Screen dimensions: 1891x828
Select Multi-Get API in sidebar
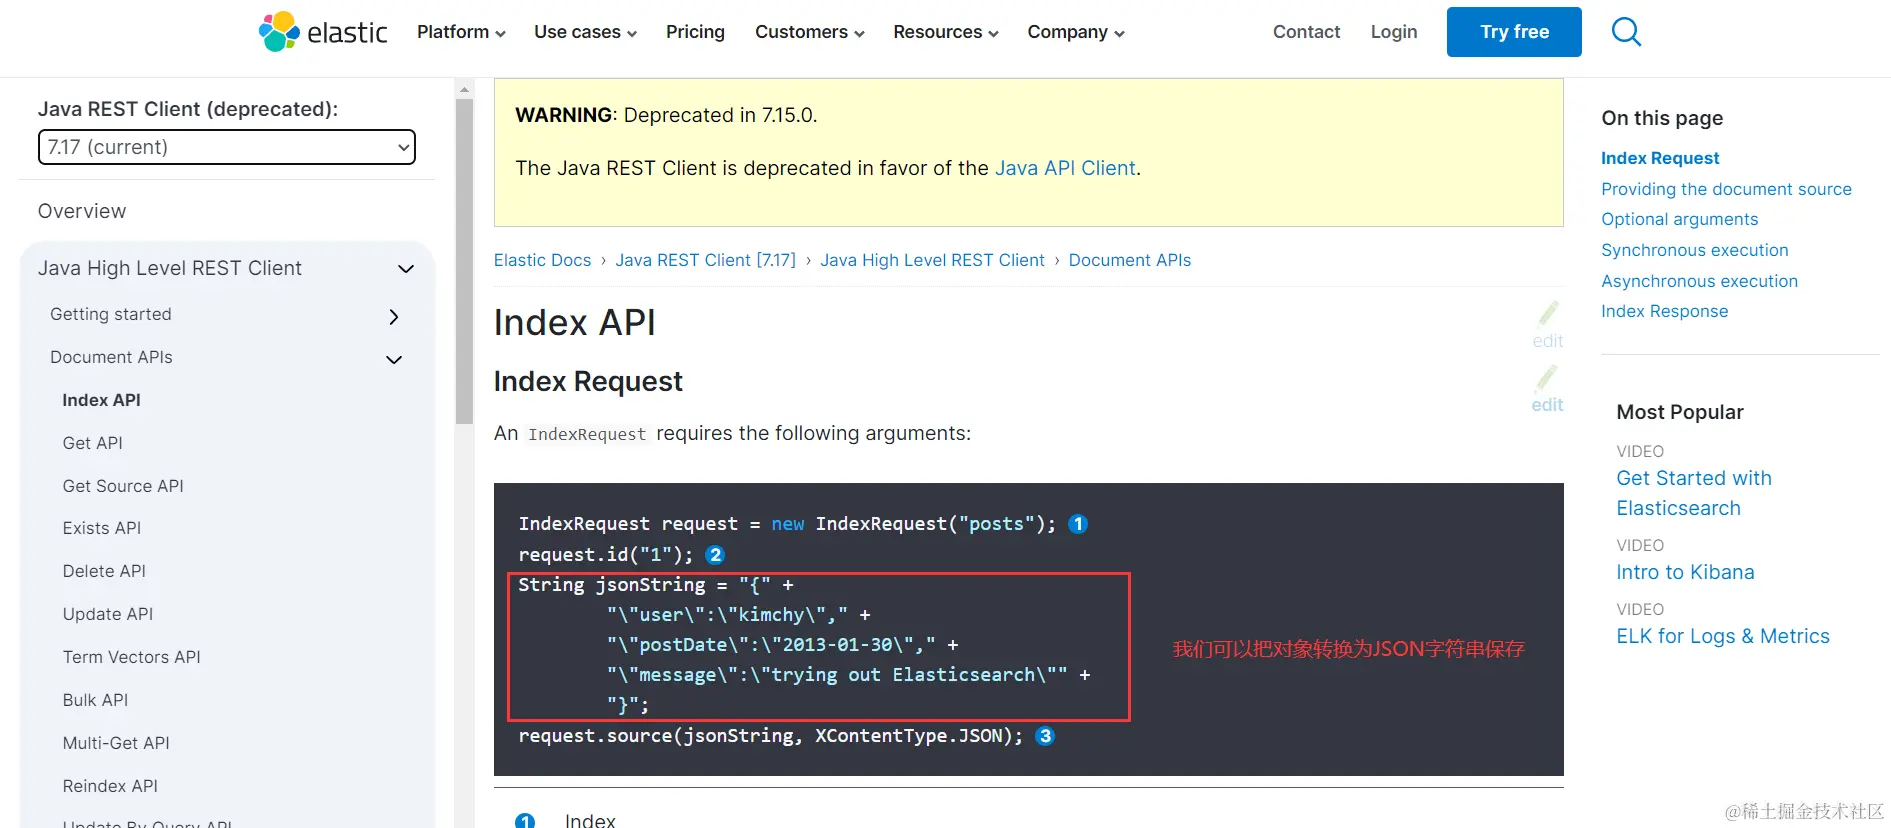pyautogui.click(x=116, y=743)
